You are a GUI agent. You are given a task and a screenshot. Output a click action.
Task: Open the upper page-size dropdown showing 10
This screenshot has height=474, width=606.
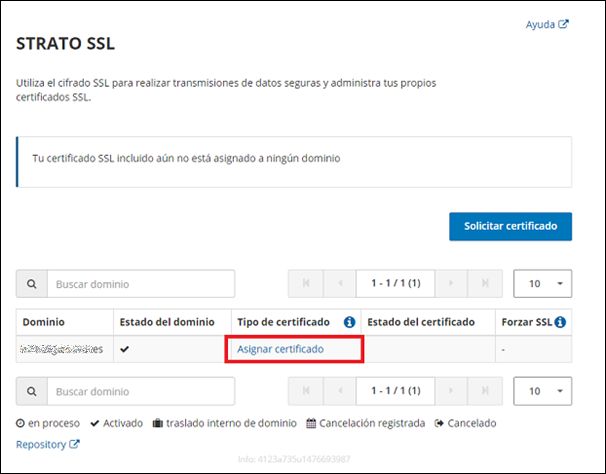[543, 283]
